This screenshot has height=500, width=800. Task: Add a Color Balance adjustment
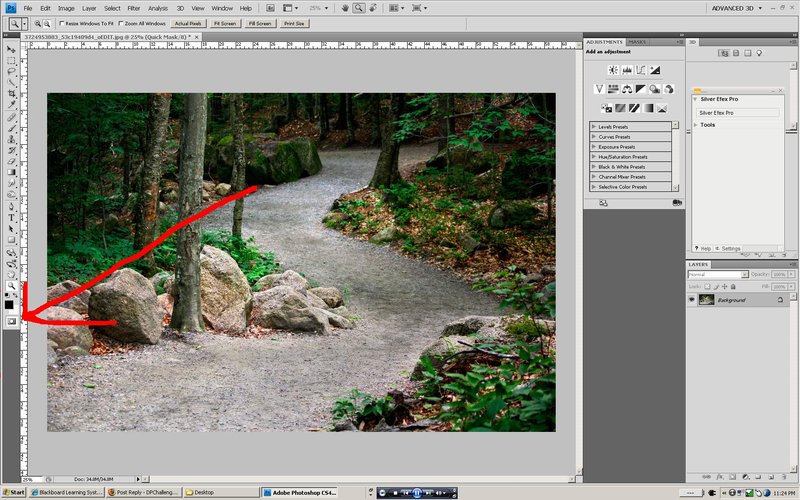tap(627, 89)
